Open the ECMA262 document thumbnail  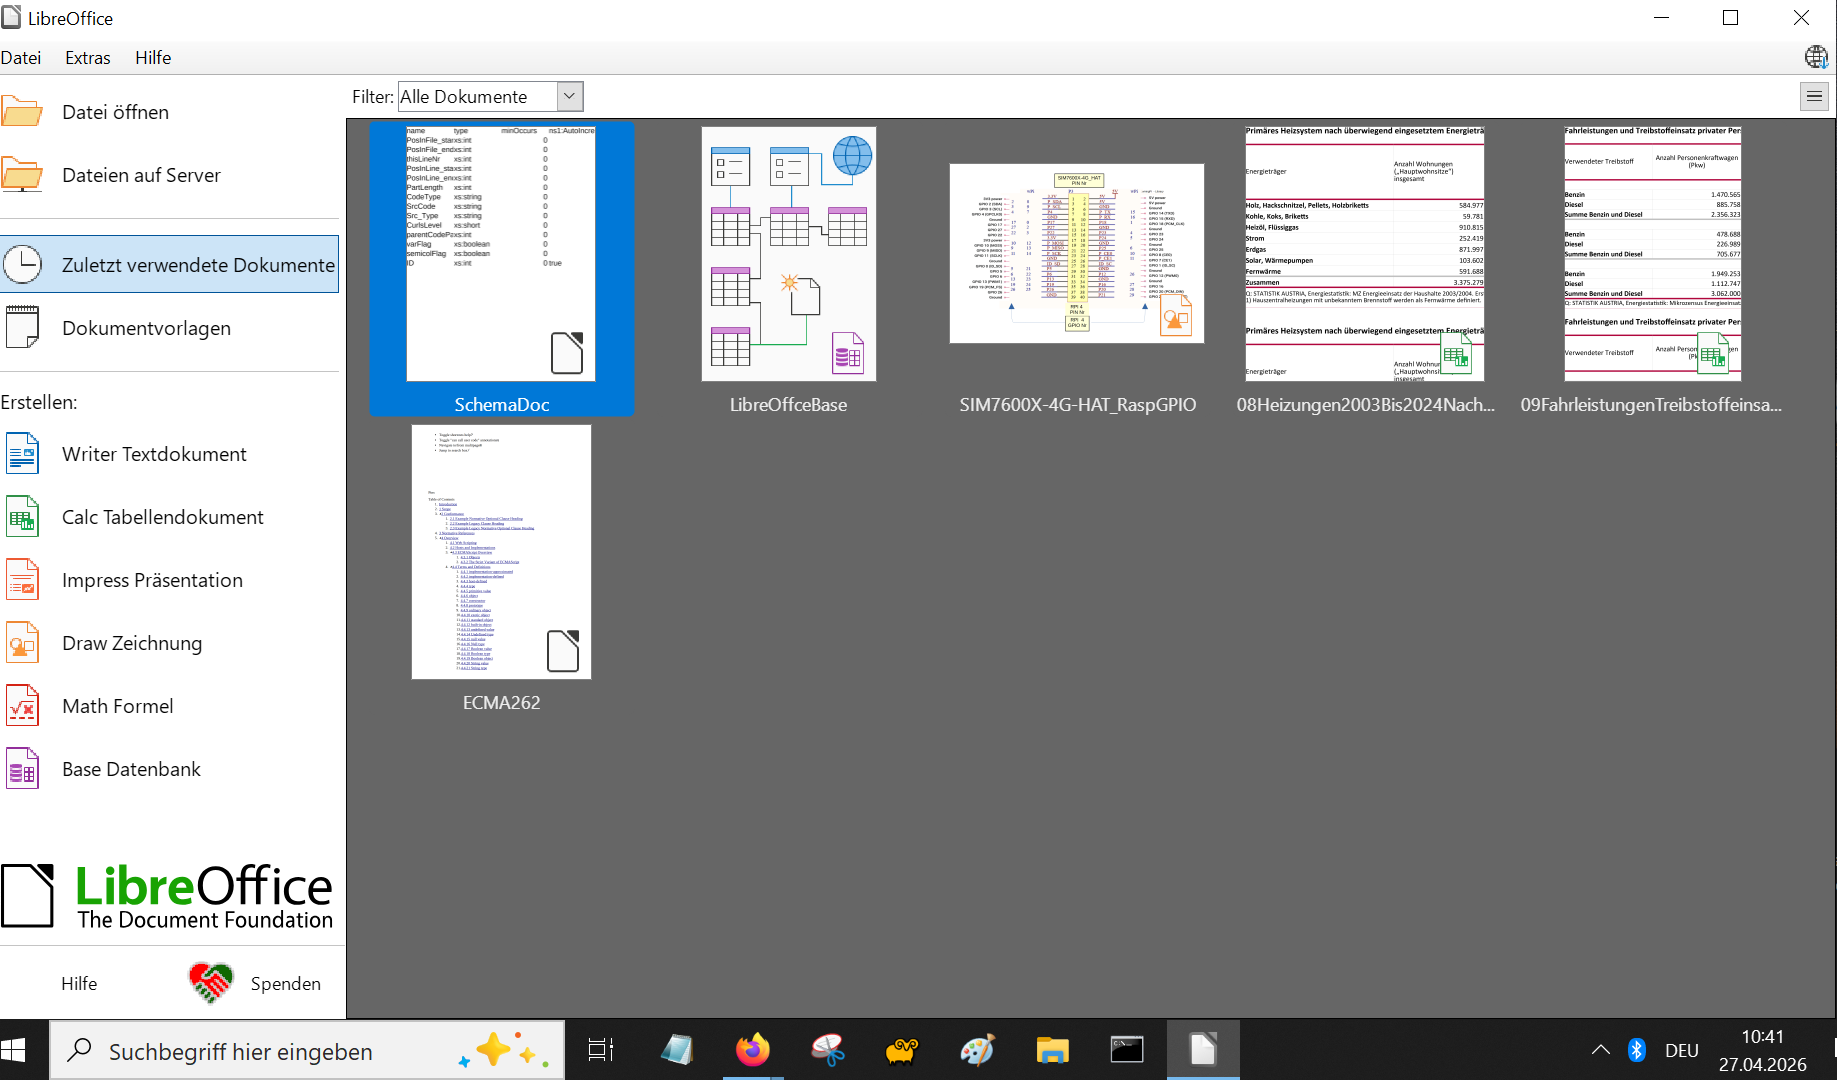coord(501,568)
